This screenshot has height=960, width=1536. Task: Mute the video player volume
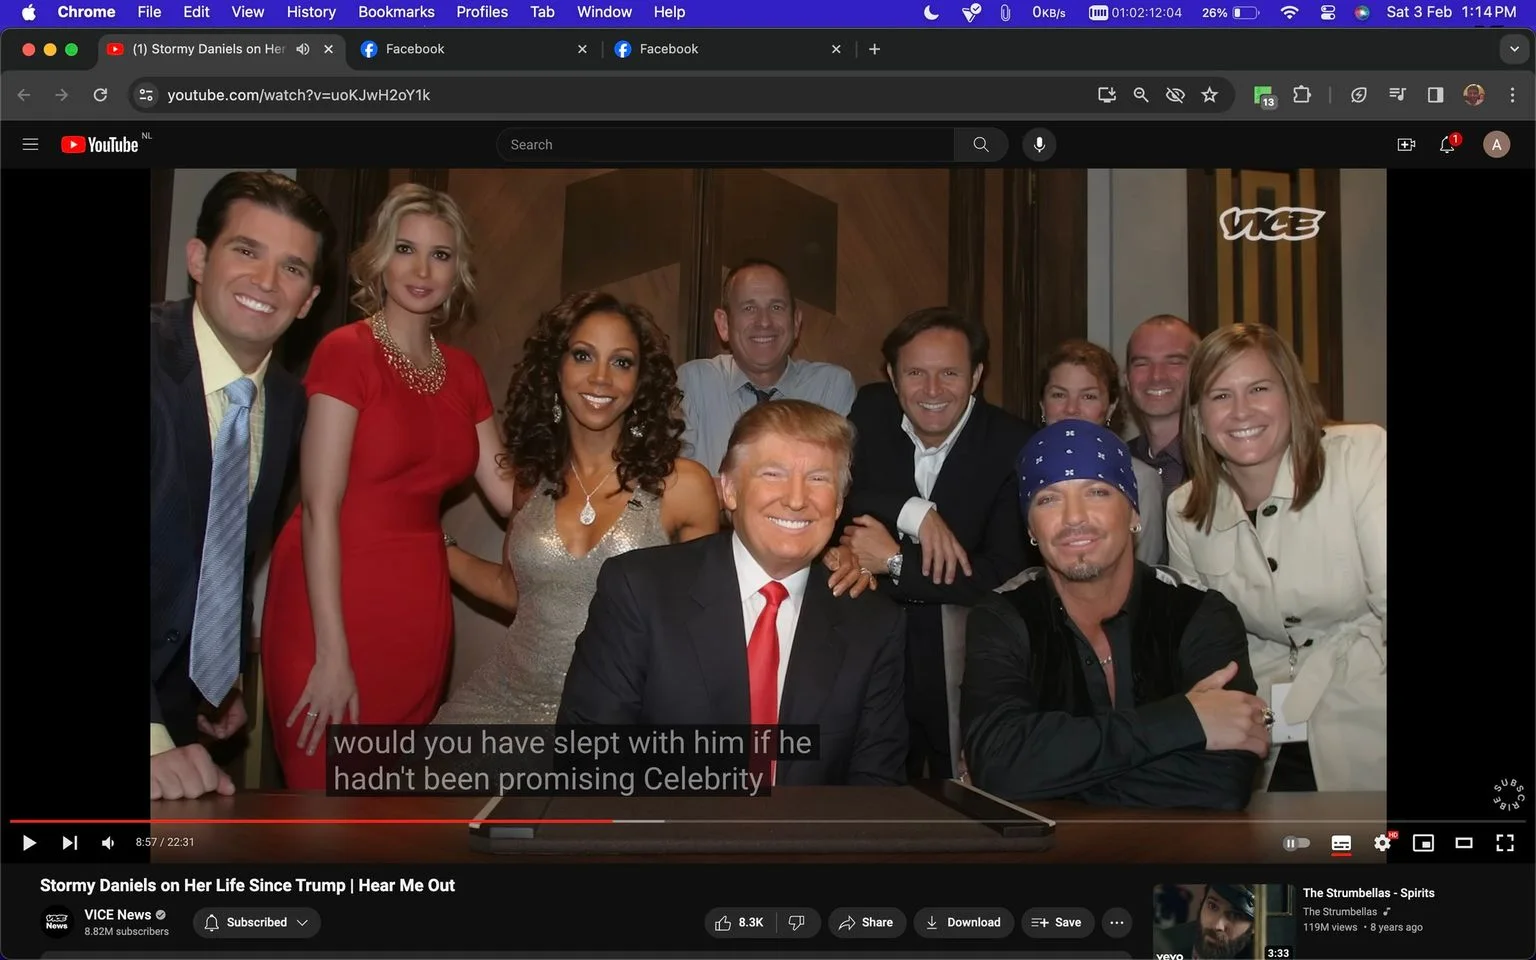(108, 843)
